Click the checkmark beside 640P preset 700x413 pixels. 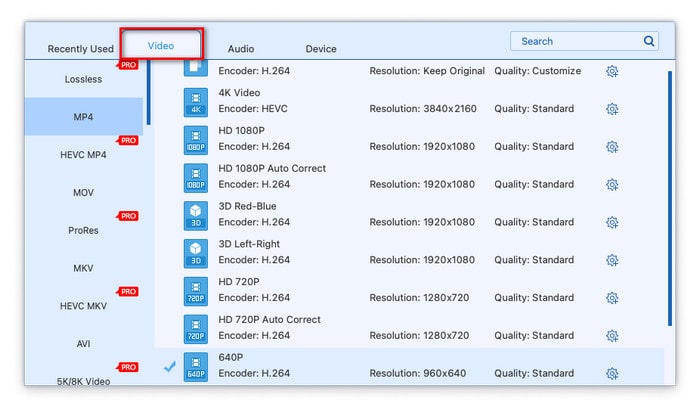(x=169, y=367)
